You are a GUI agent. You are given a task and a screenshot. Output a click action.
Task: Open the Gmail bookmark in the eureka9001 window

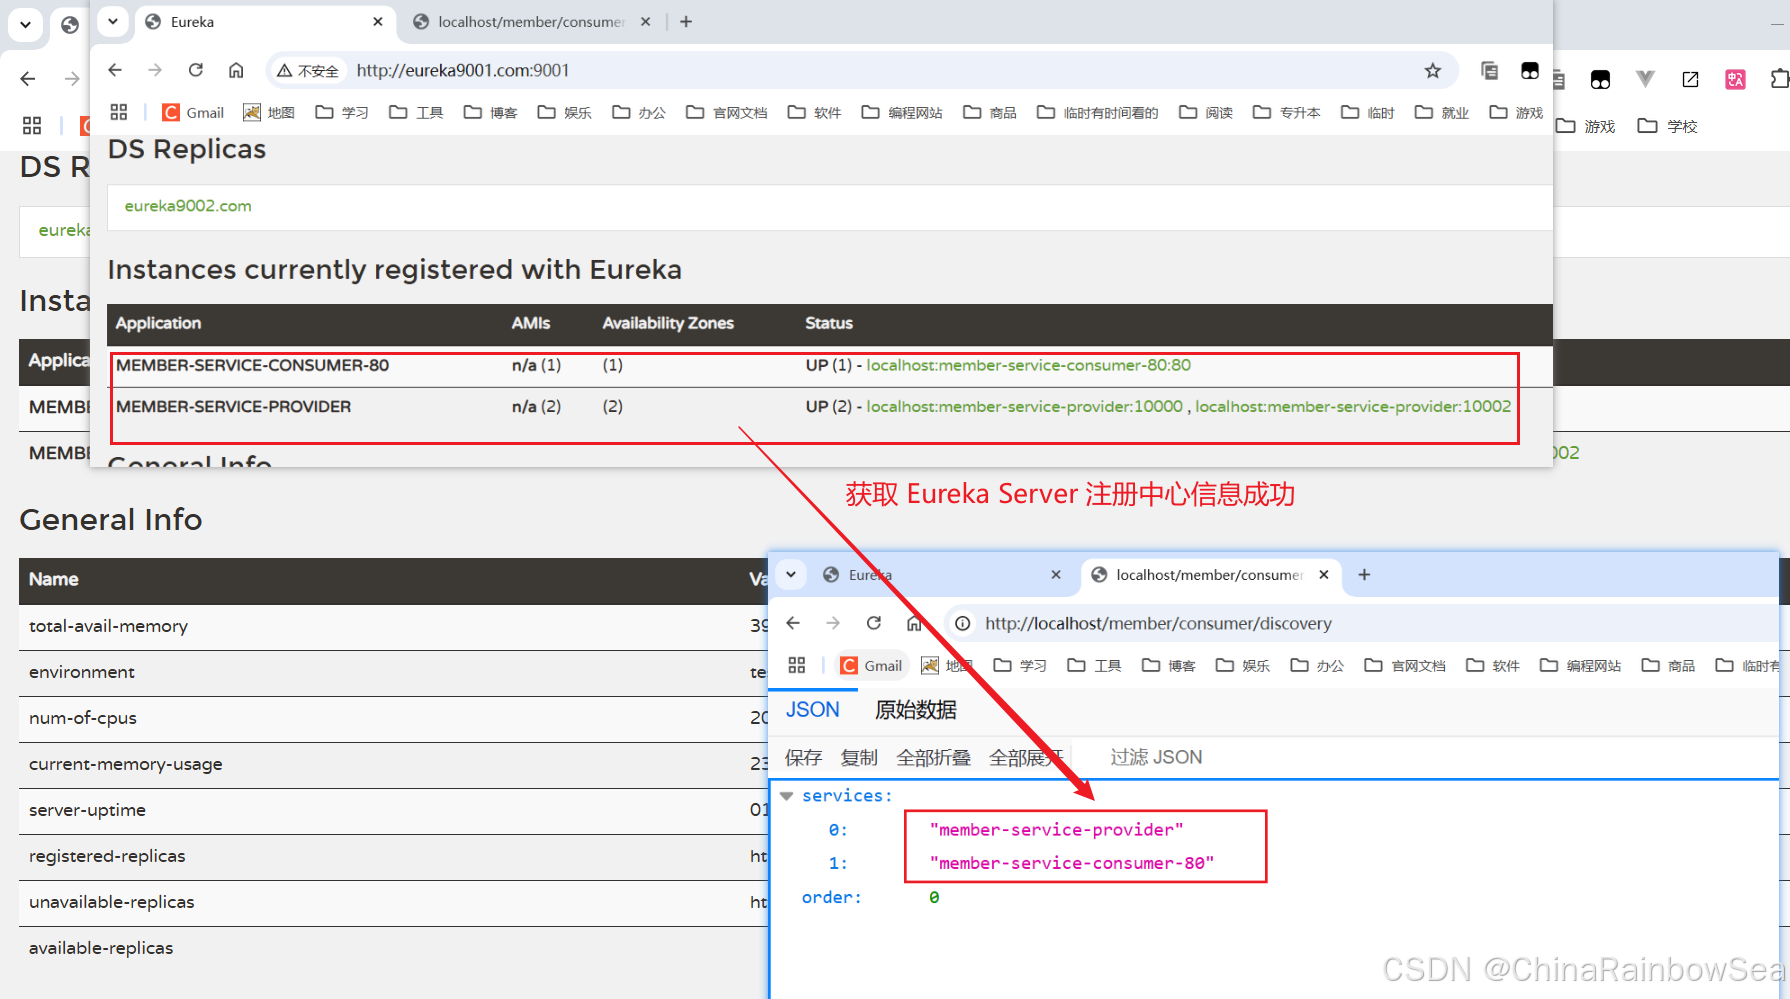tap(194, 112)
